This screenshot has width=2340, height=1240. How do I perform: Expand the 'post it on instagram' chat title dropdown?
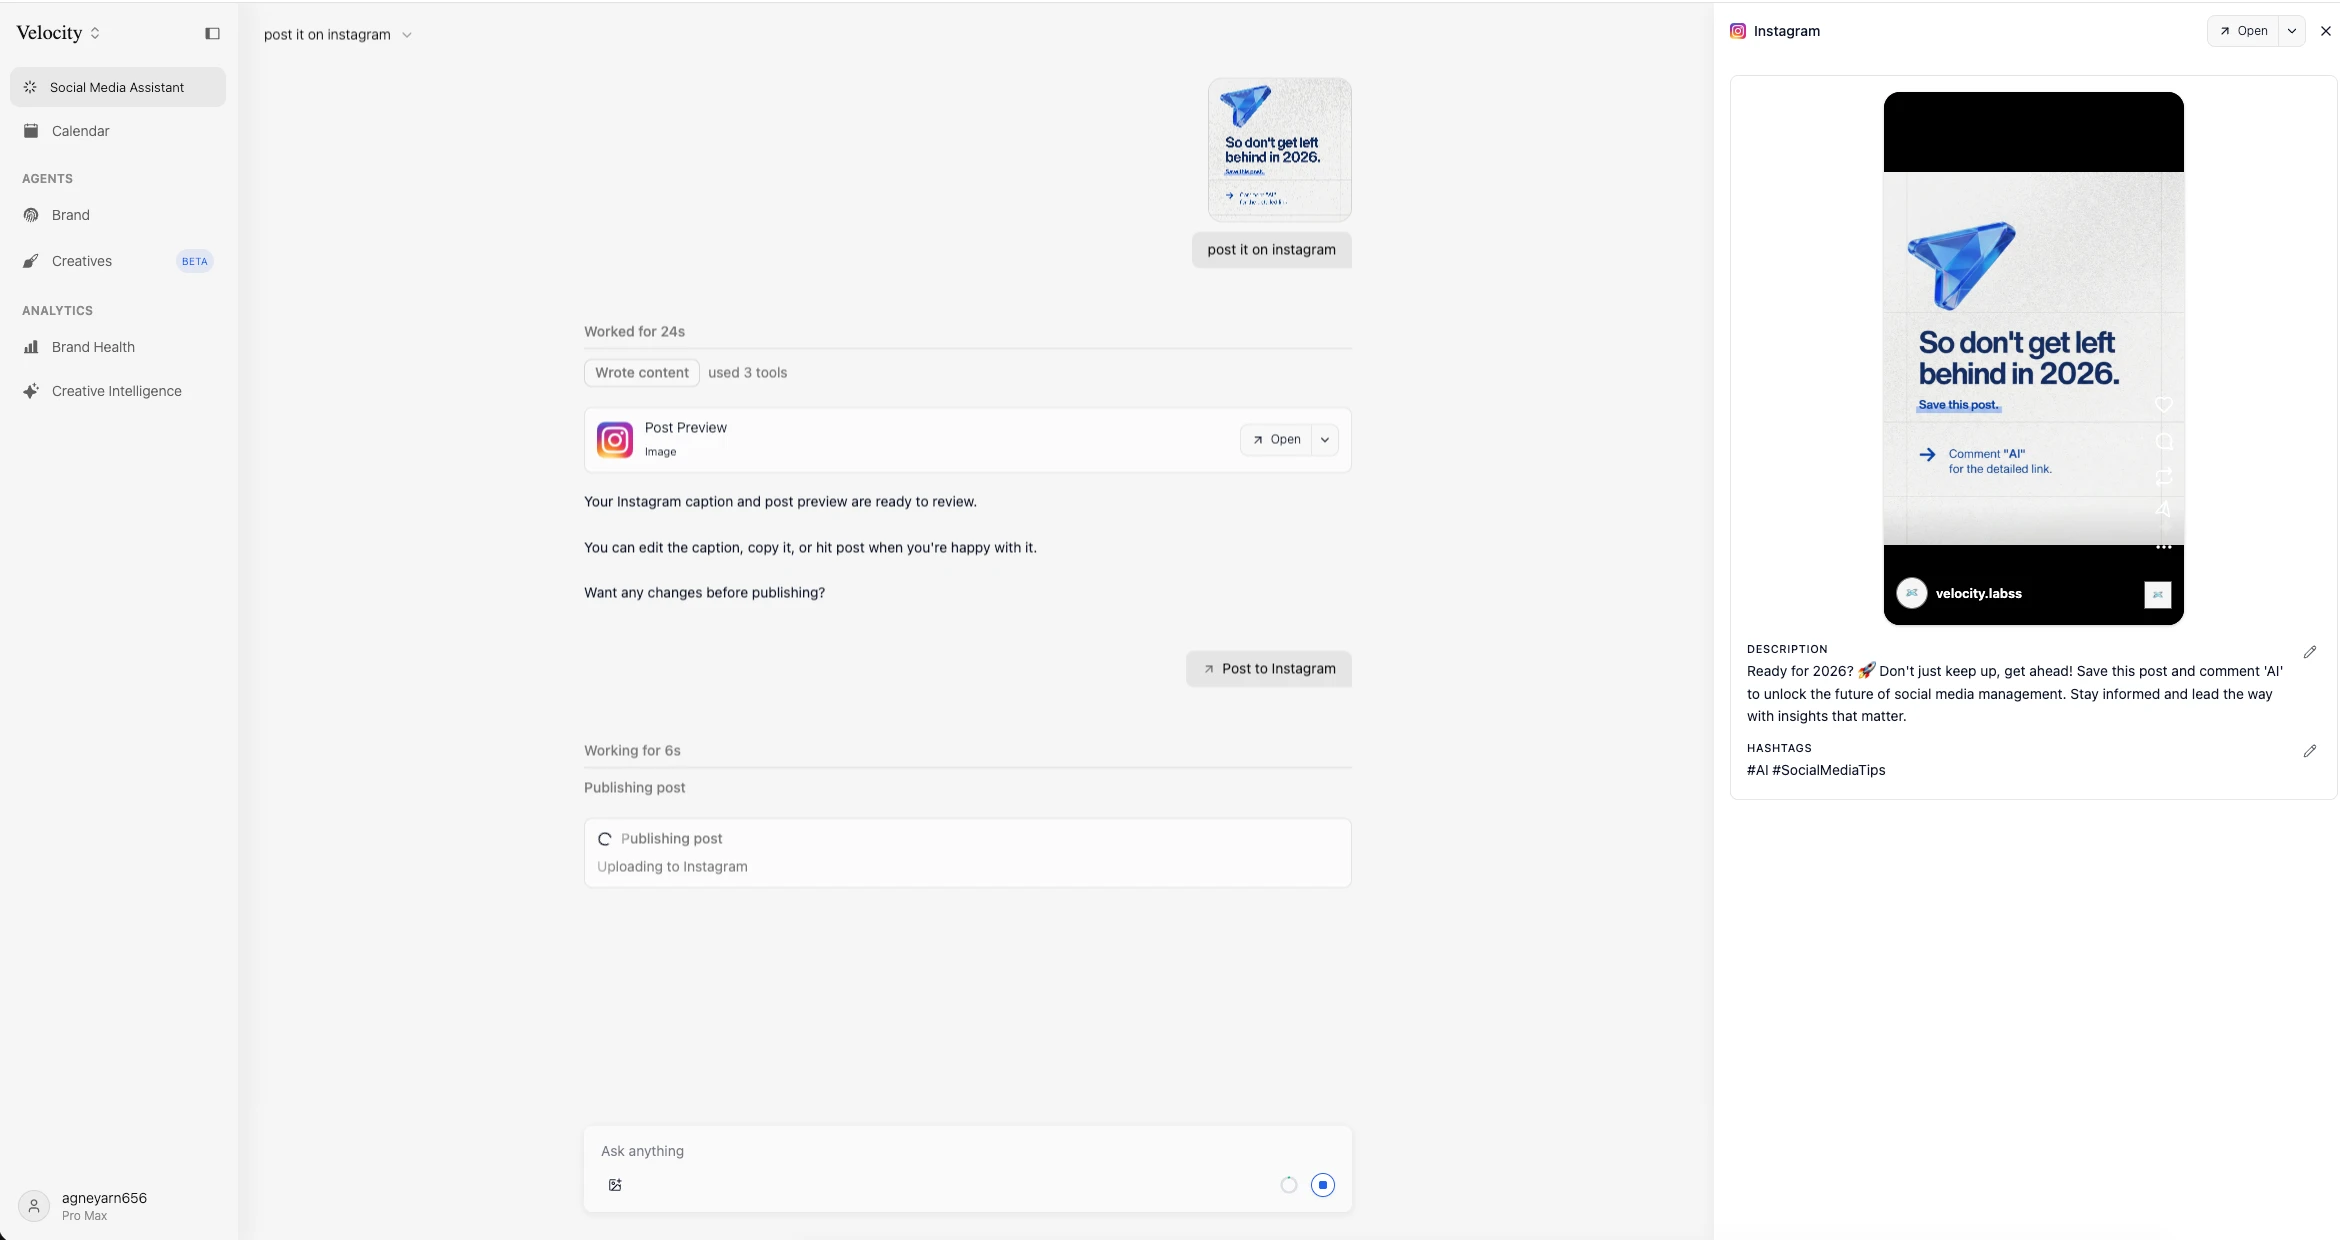pos(407,35)
